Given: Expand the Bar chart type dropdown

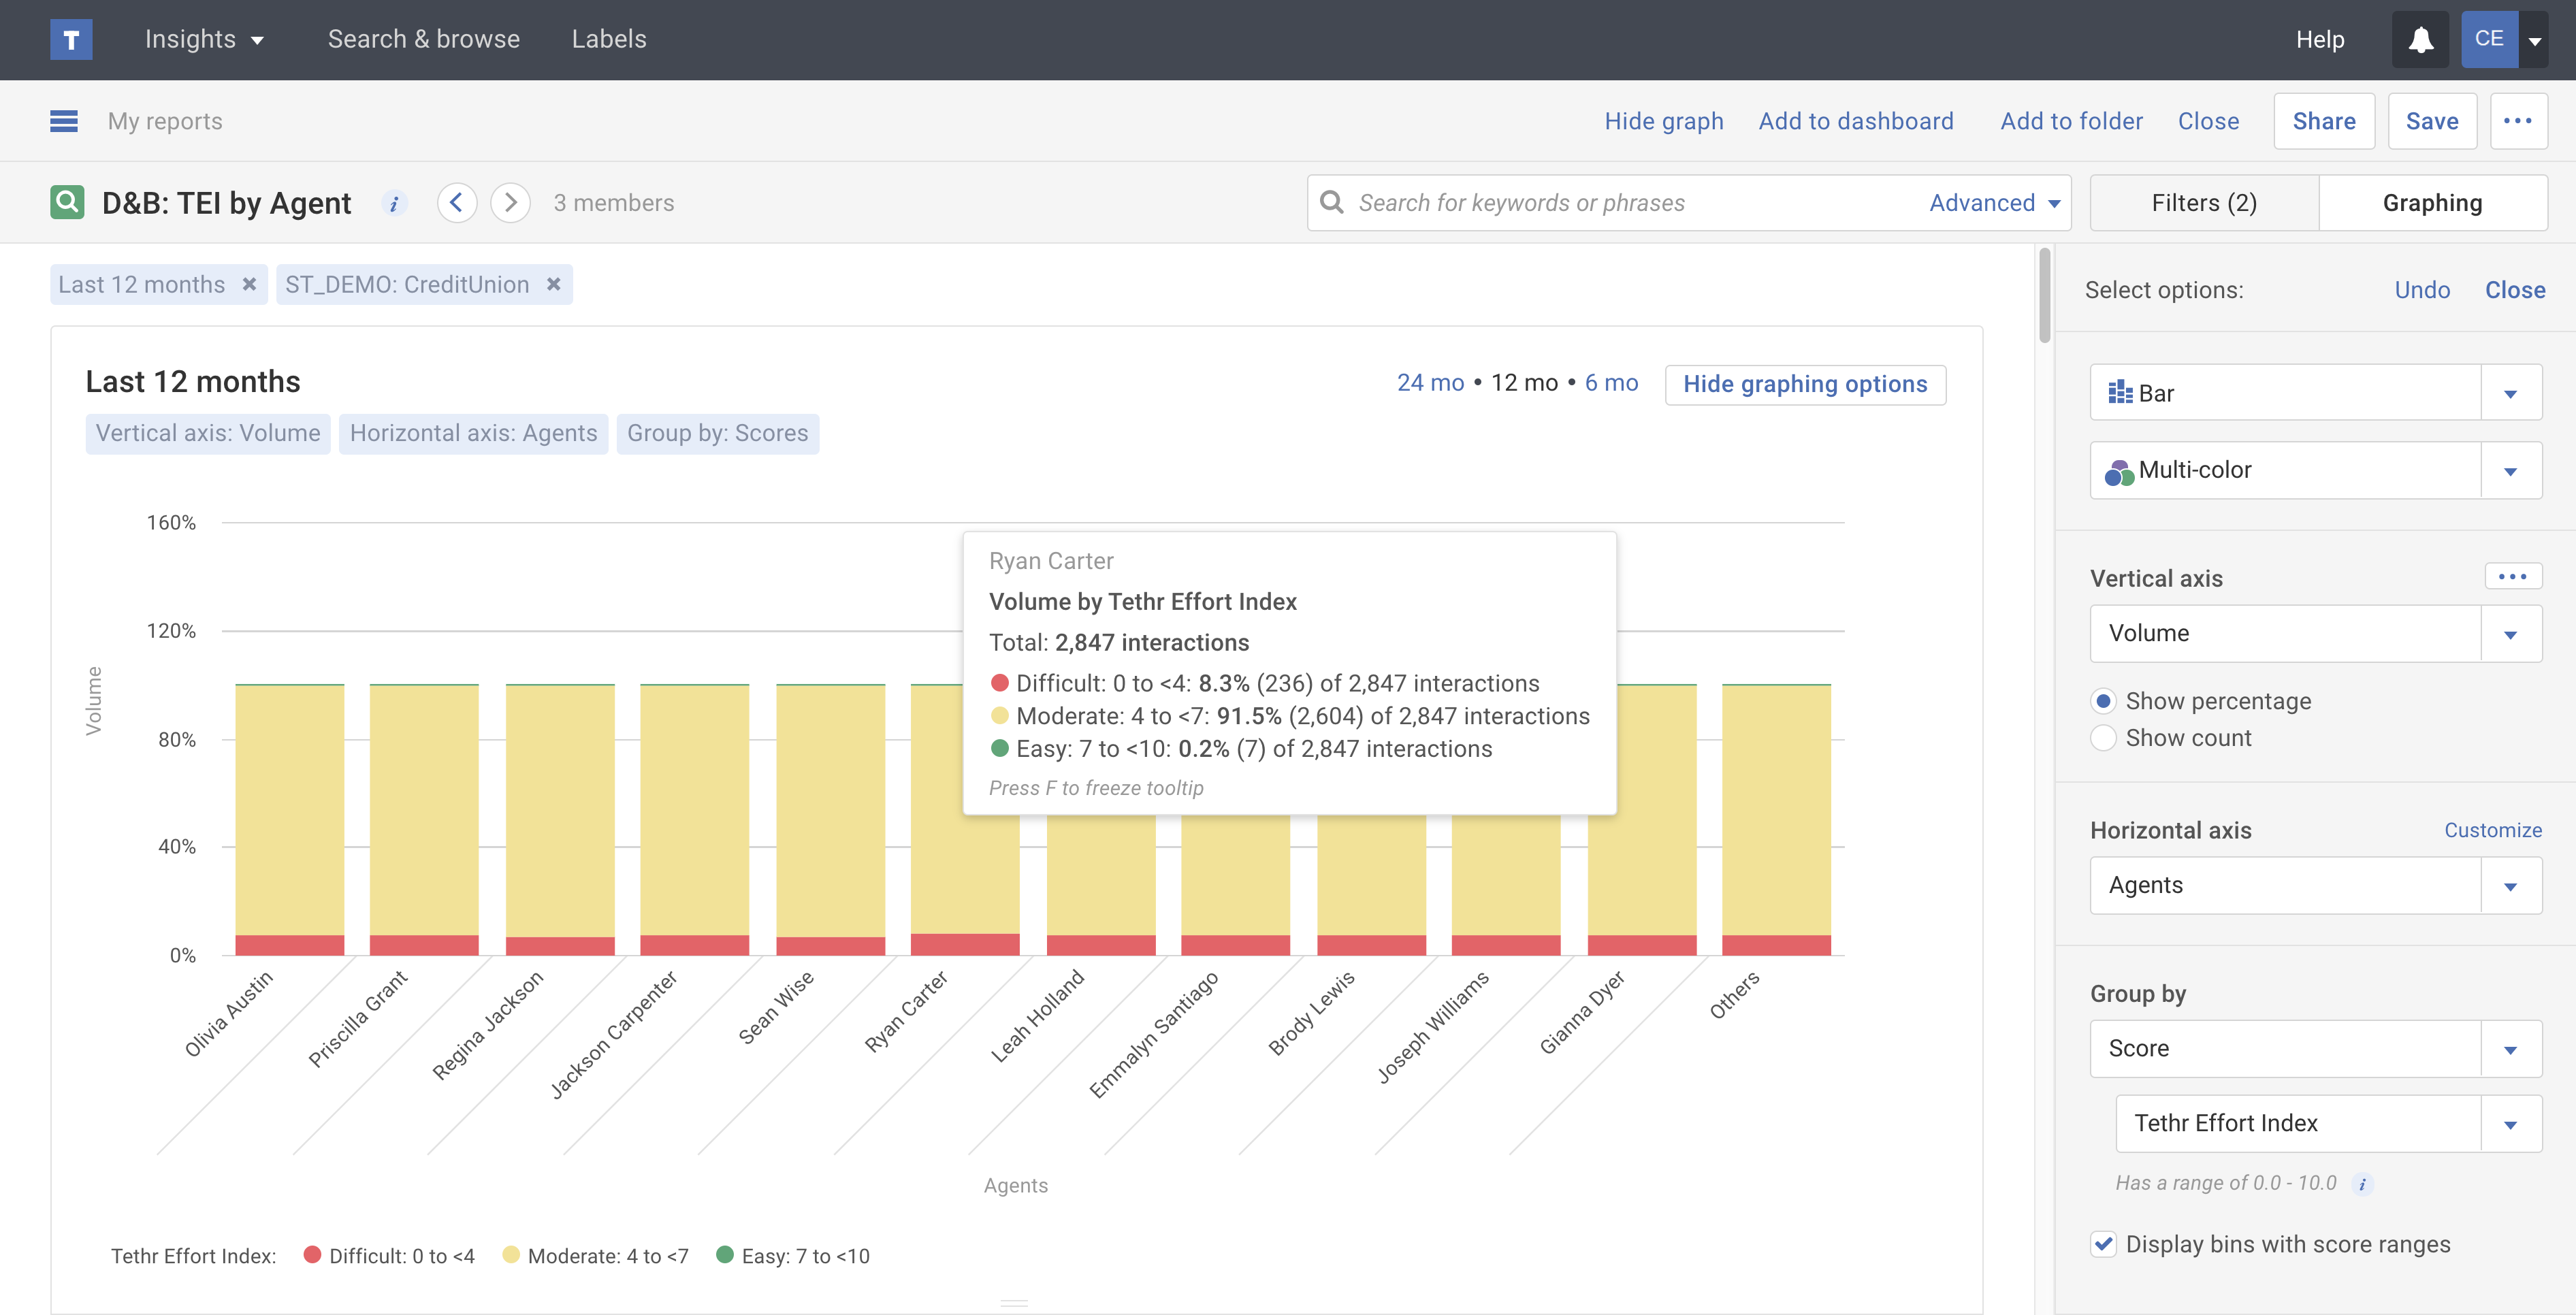Looking at the screenshot, I should coord(2510,394).
